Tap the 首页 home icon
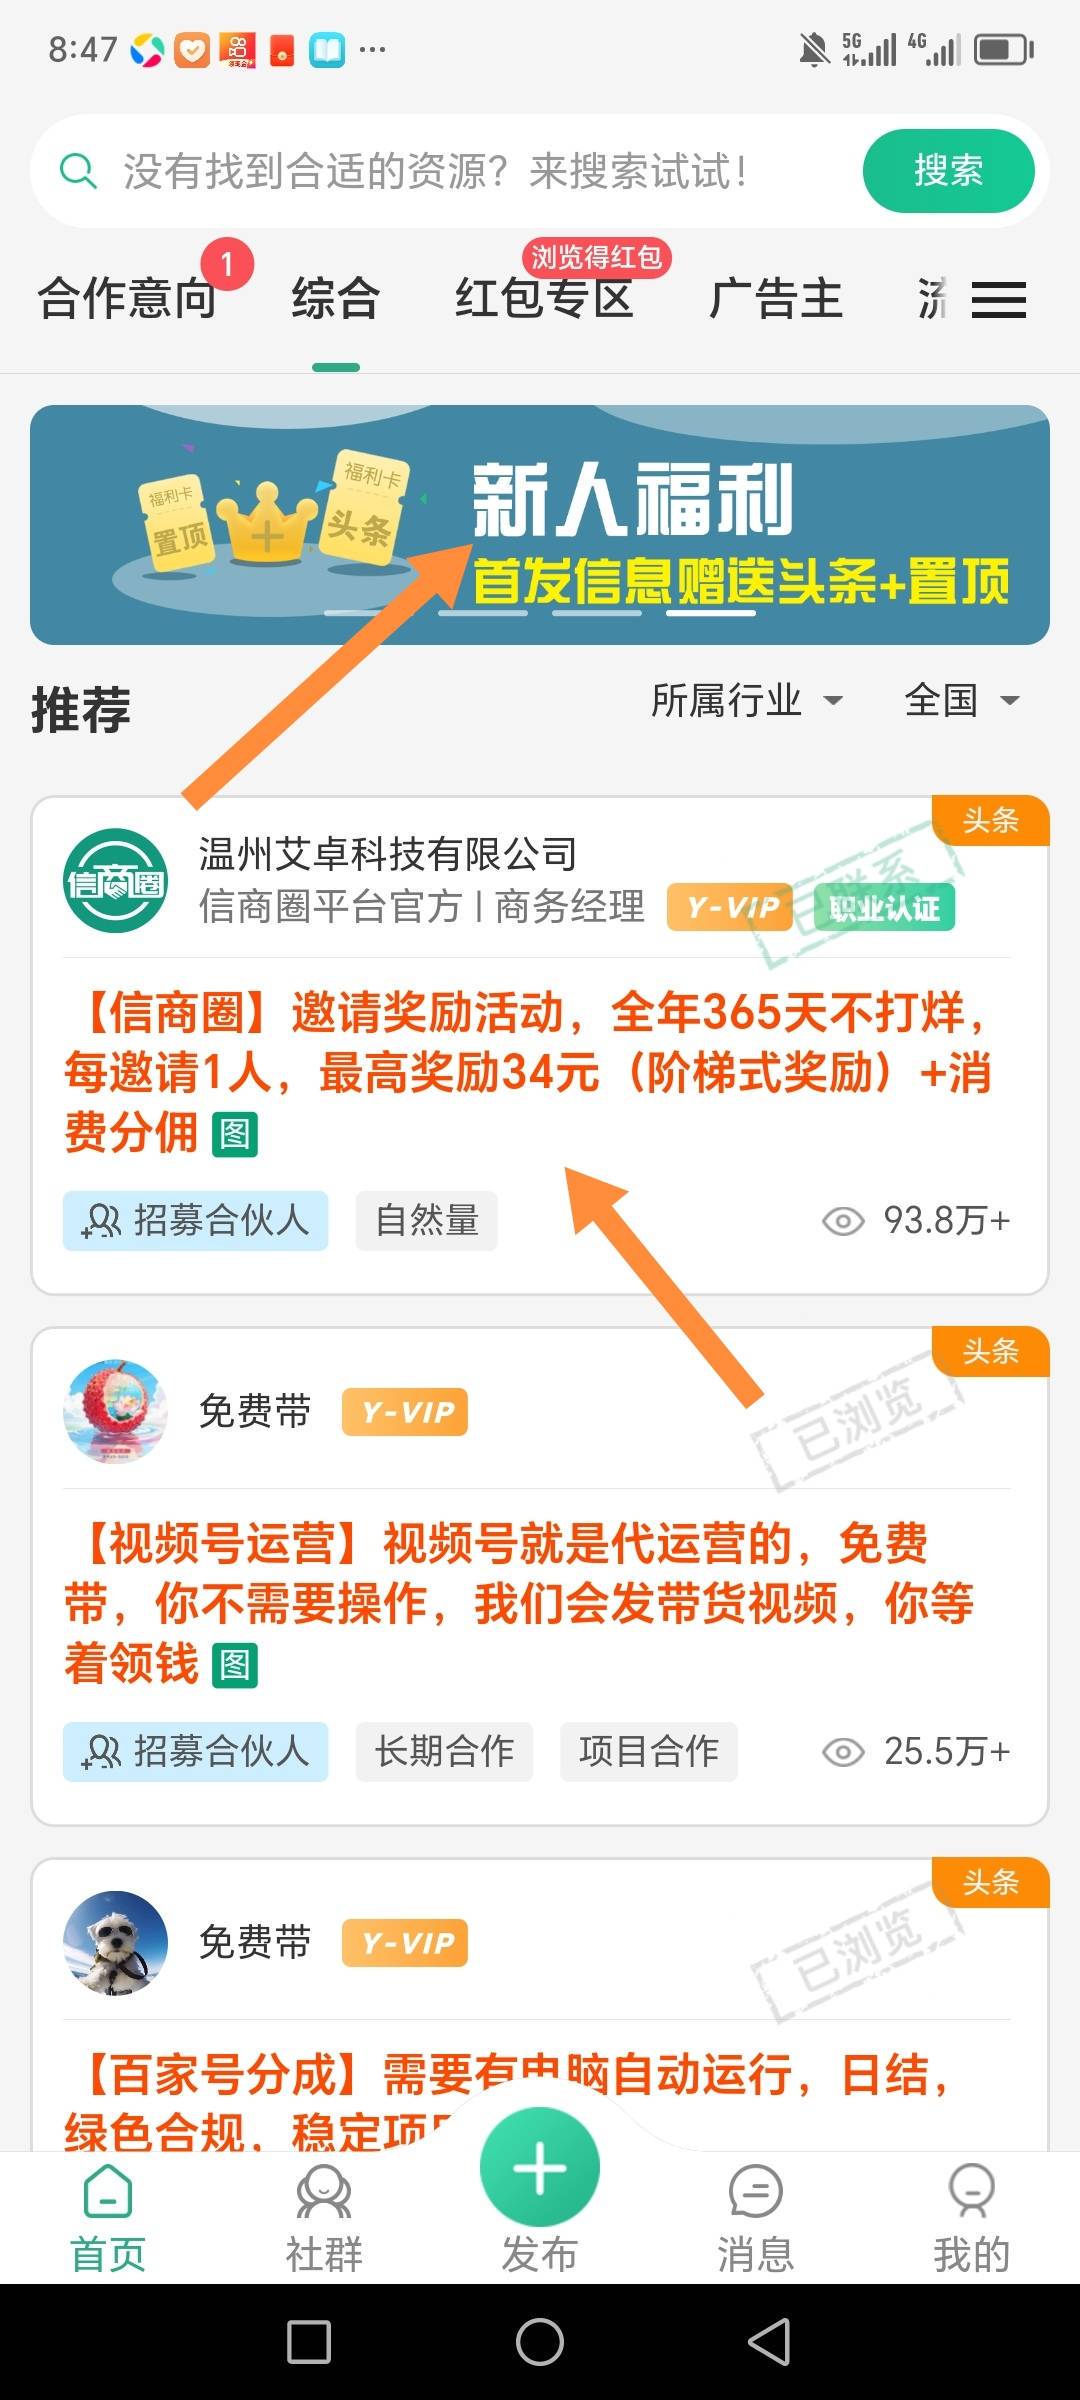Viewport: 1080px width, 2400px height. 108,2193
